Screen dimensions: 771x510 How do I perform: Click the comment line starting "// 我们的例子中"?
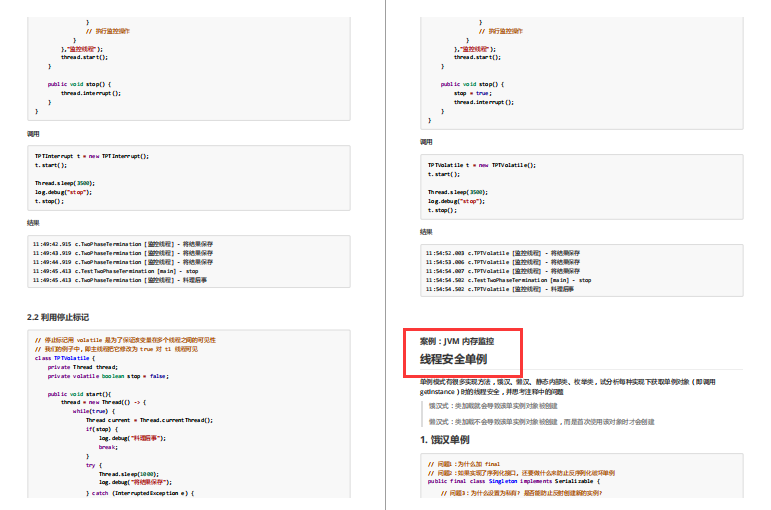click(x=117, y=349)
